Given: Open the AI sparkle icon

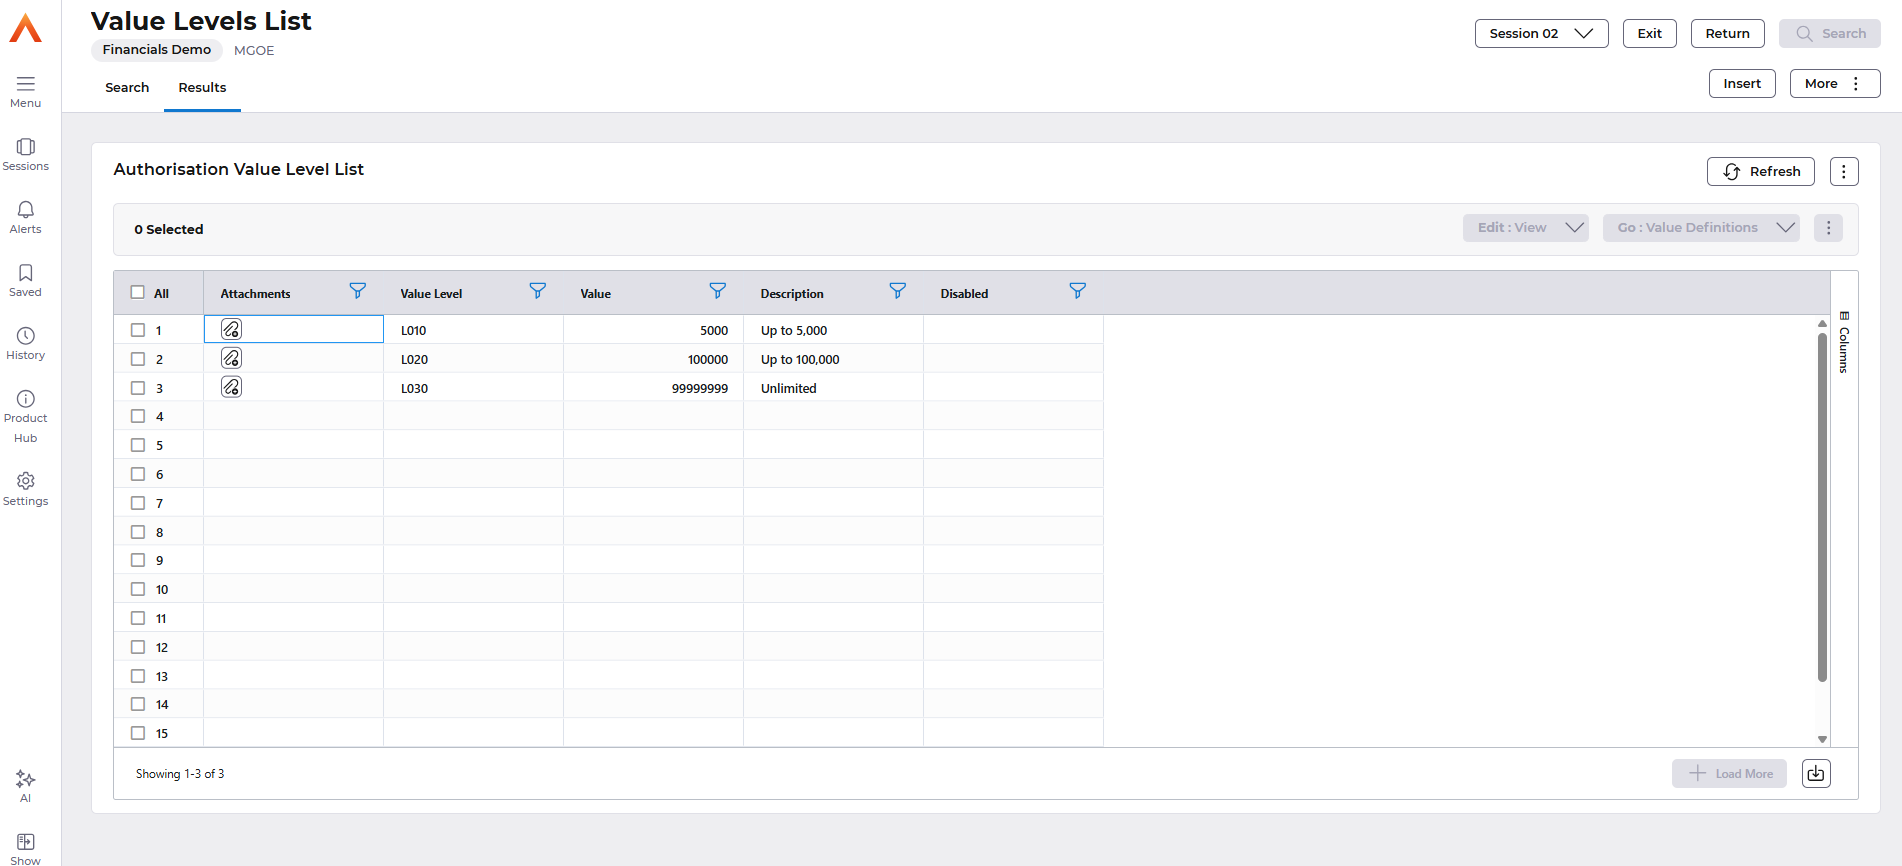Looking at the screenshot, I should pos(25,779).
